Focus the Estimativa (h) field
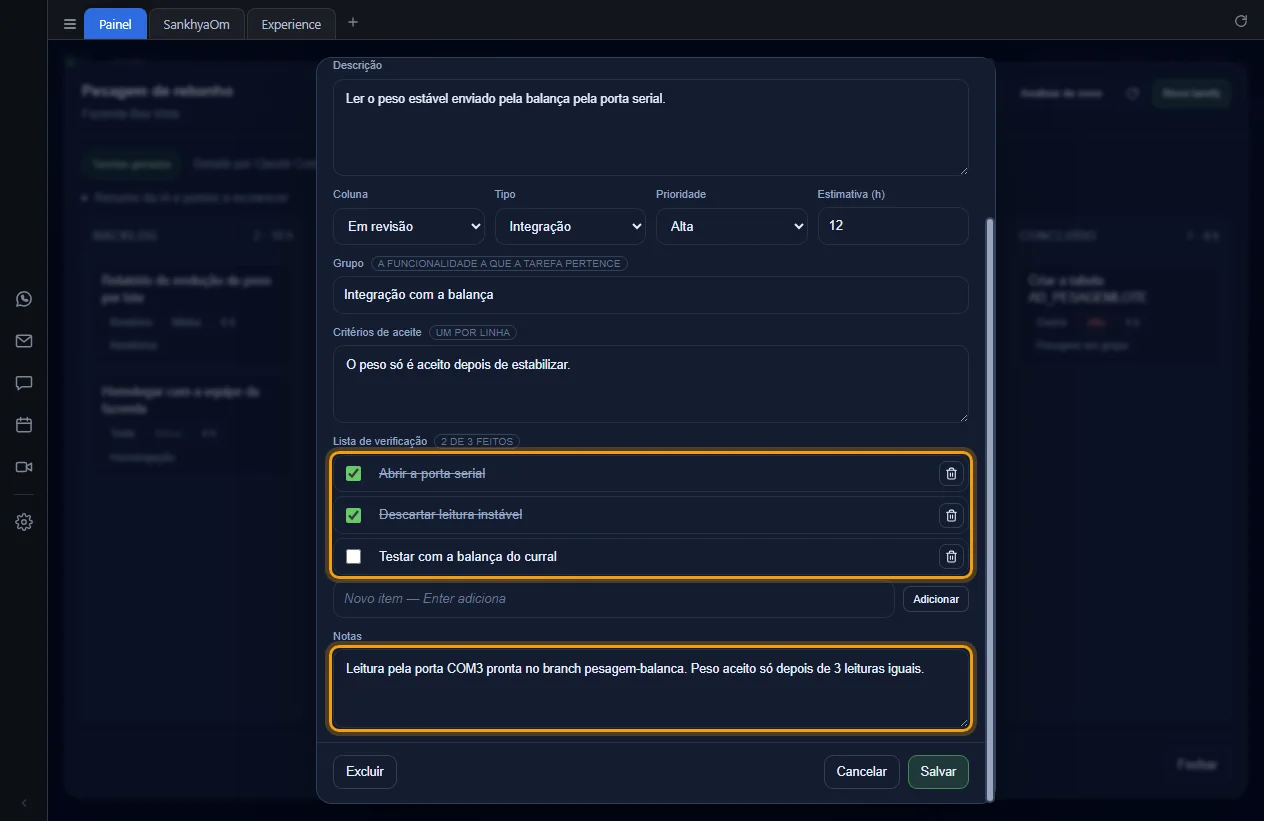The image size is (1264, 821). tap(893, 226)
